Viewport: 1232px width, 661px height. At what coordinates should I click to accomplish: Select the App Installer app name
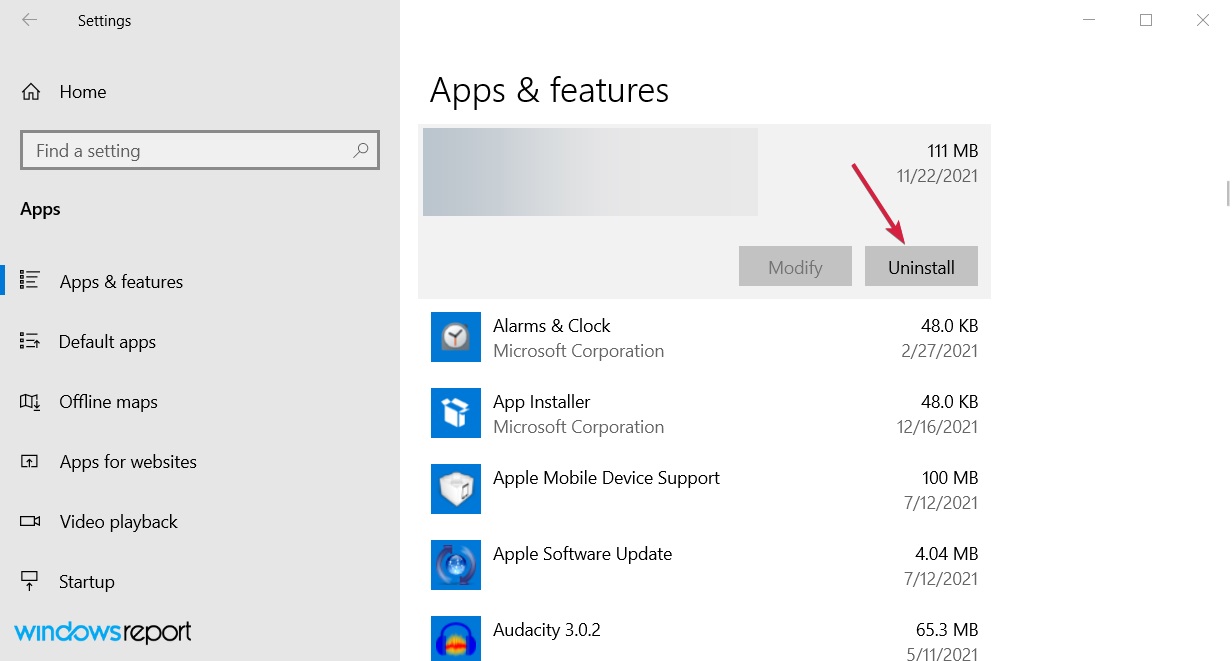541,402
